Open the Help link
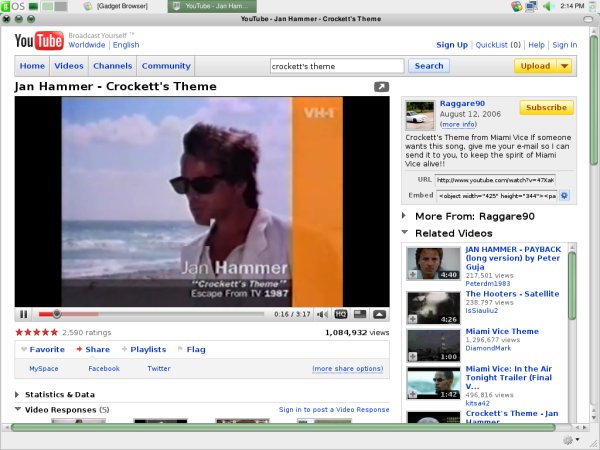 coord(536,45)
